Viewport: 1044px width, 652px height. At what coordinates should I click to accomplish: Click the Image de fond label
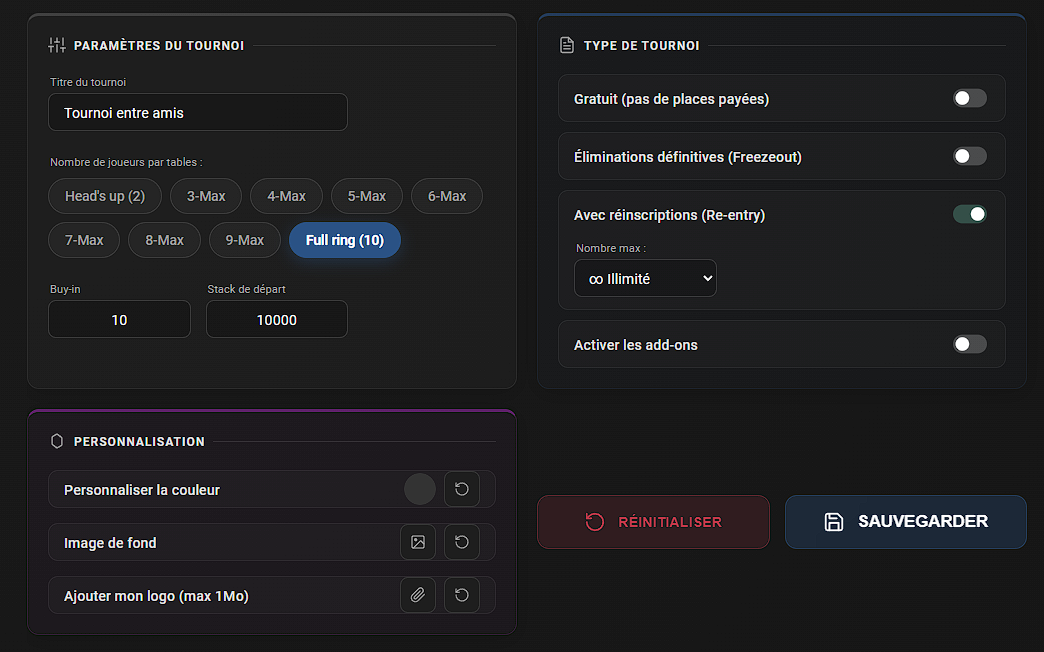pyautogui.click(x=110, y=543)
